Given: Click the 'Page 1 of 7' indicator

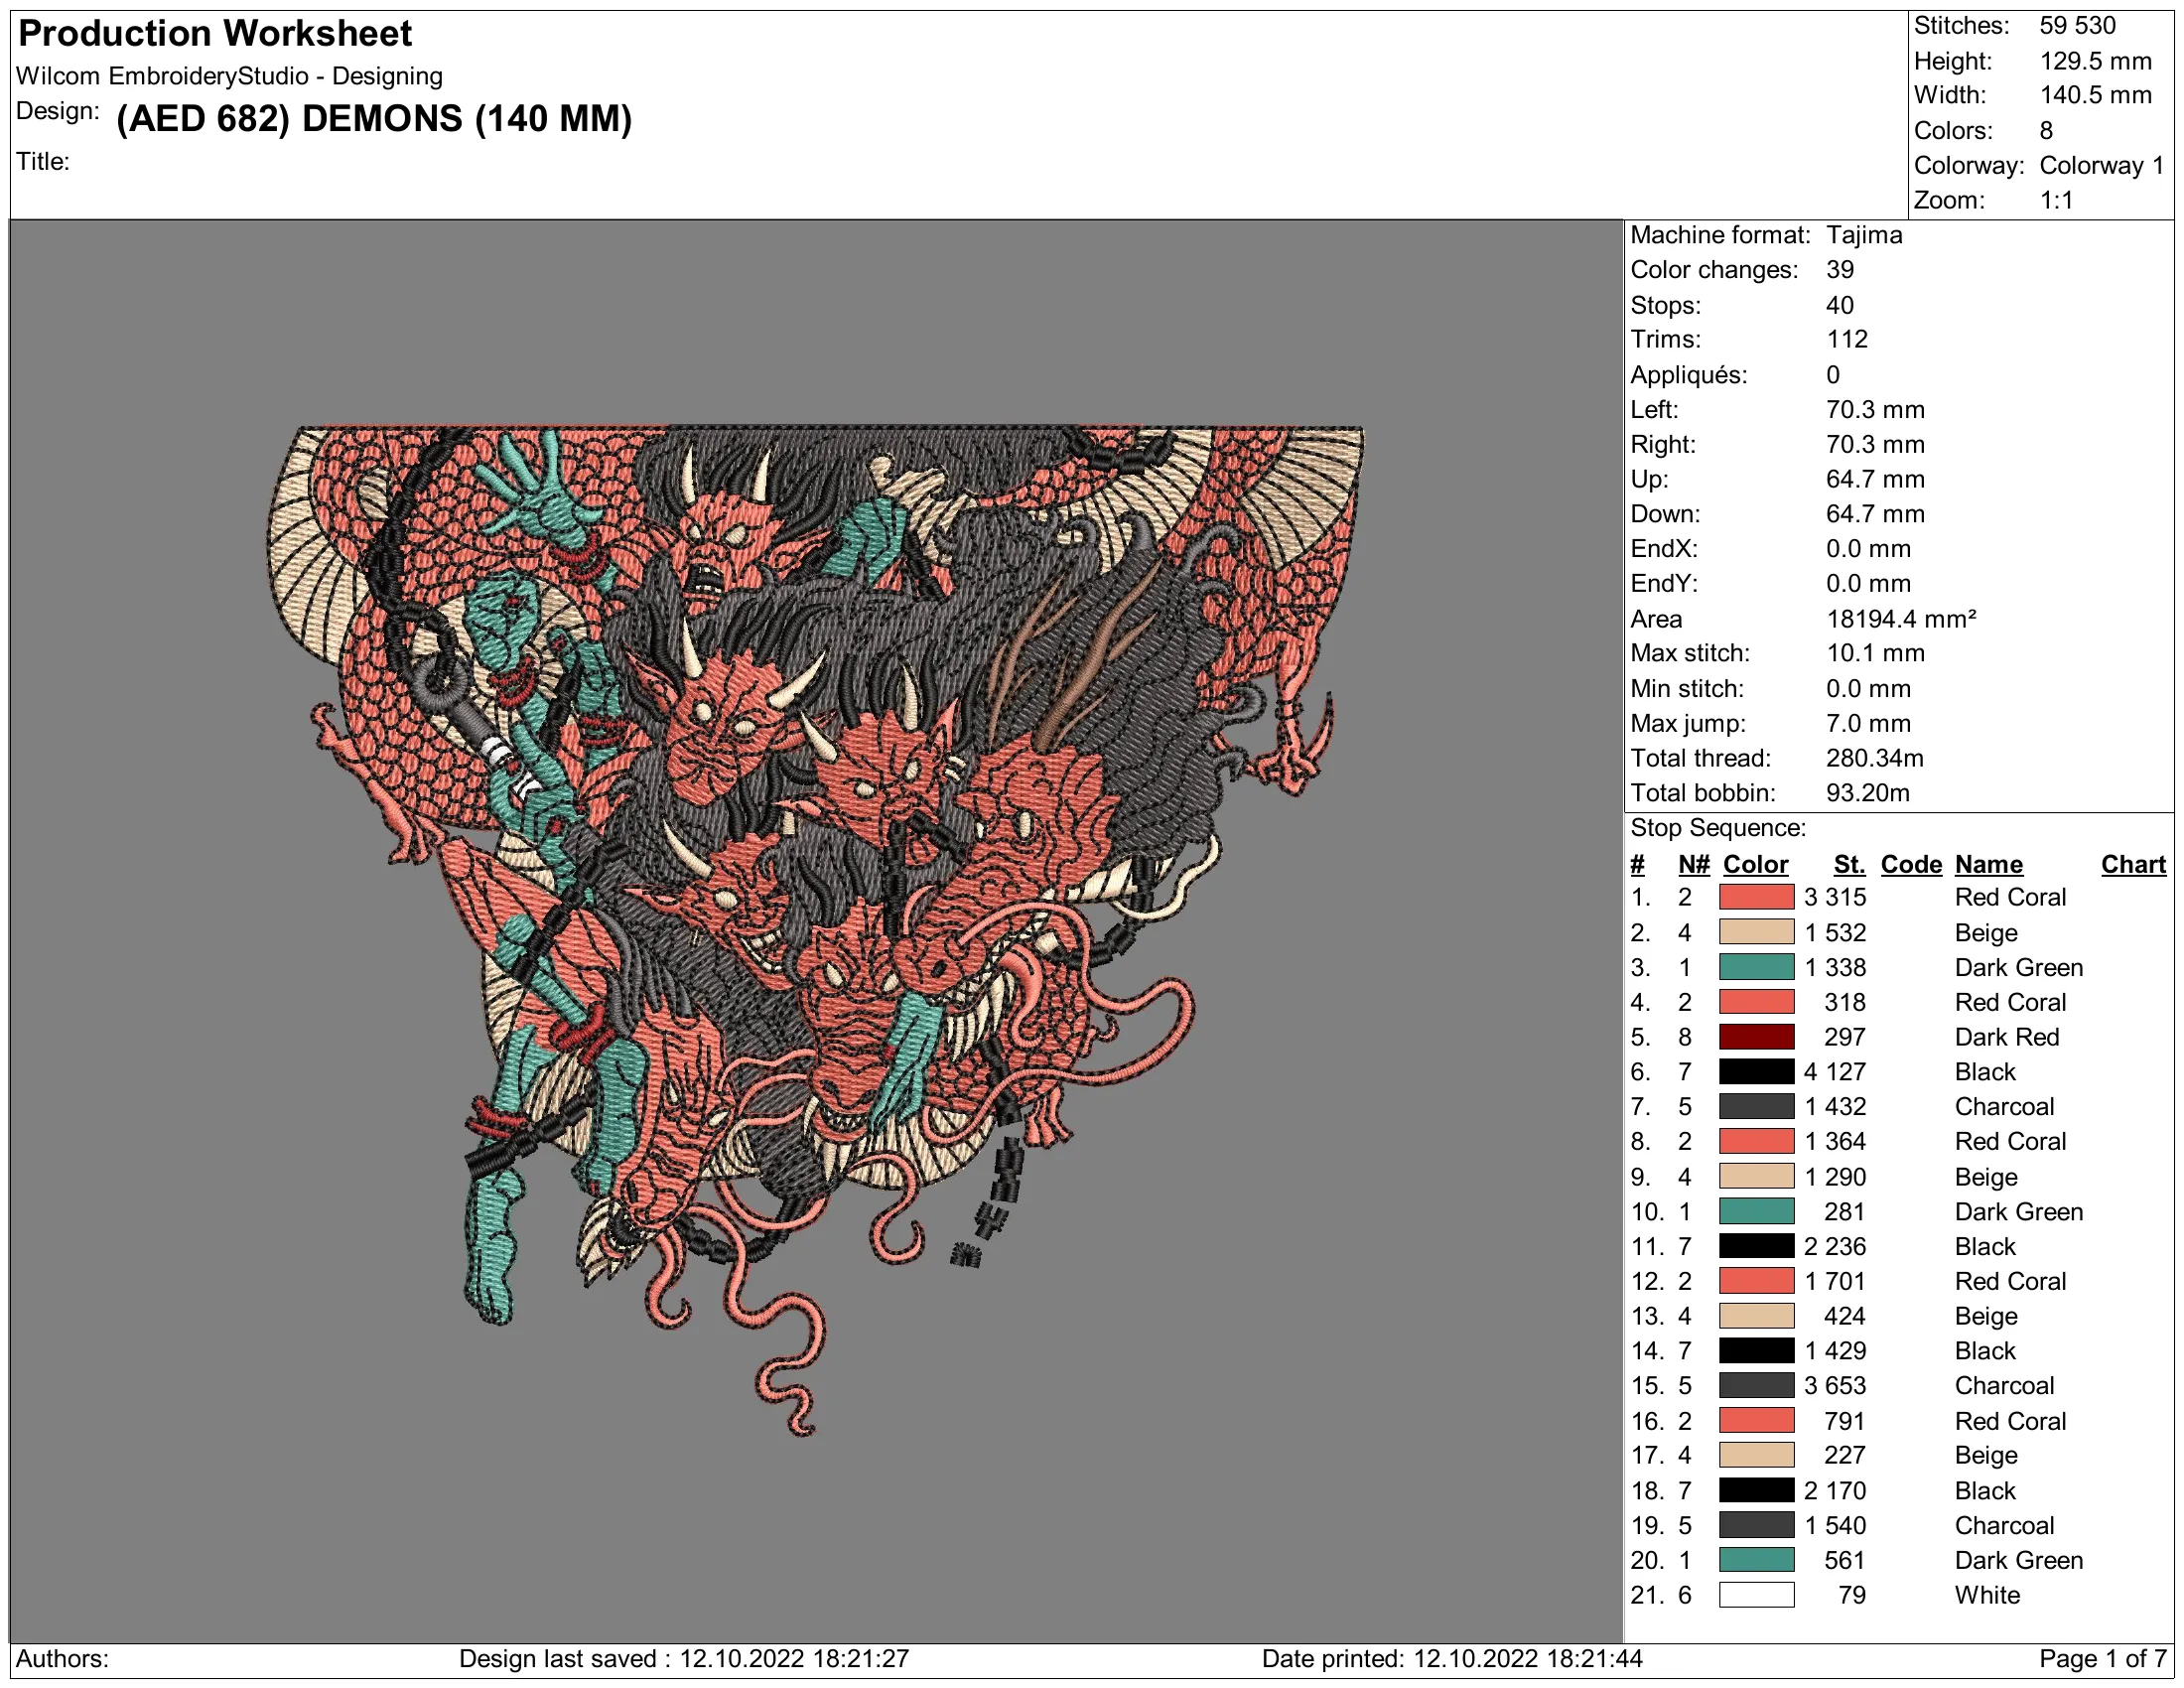Looking at the screenshot, I should [x=2103, y=1659].
